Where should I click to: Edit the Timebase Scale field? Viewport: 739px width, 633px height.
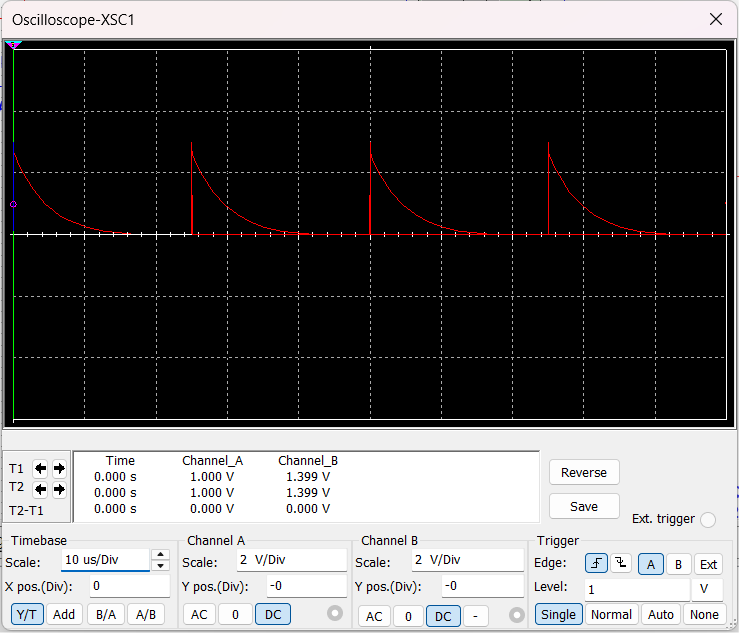pyautogui.click(x=106, y=560)
